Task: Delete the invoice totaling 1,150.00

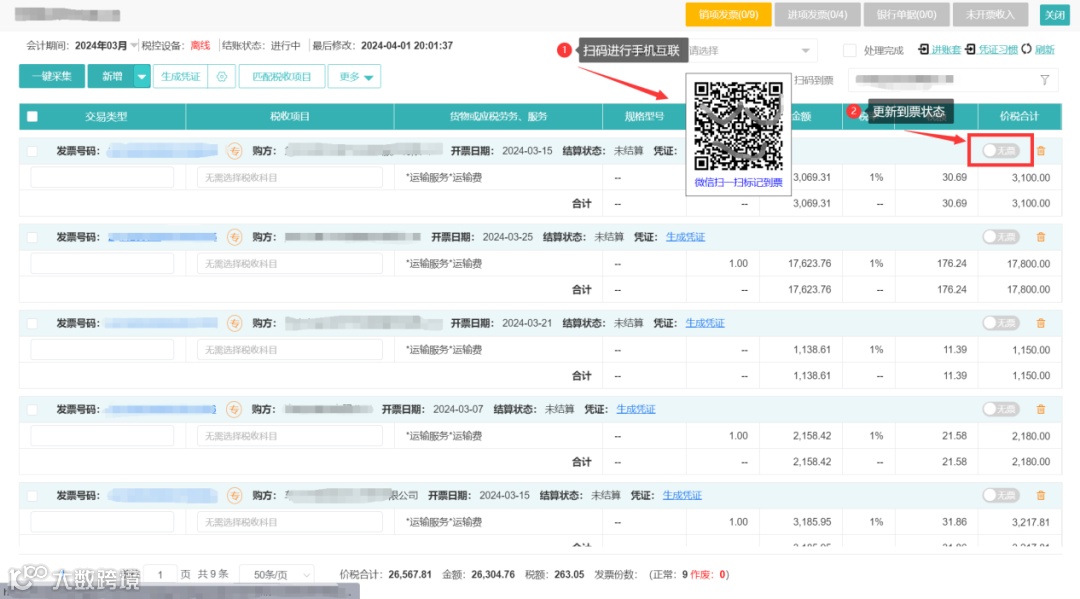Action: click(1041, 323)
